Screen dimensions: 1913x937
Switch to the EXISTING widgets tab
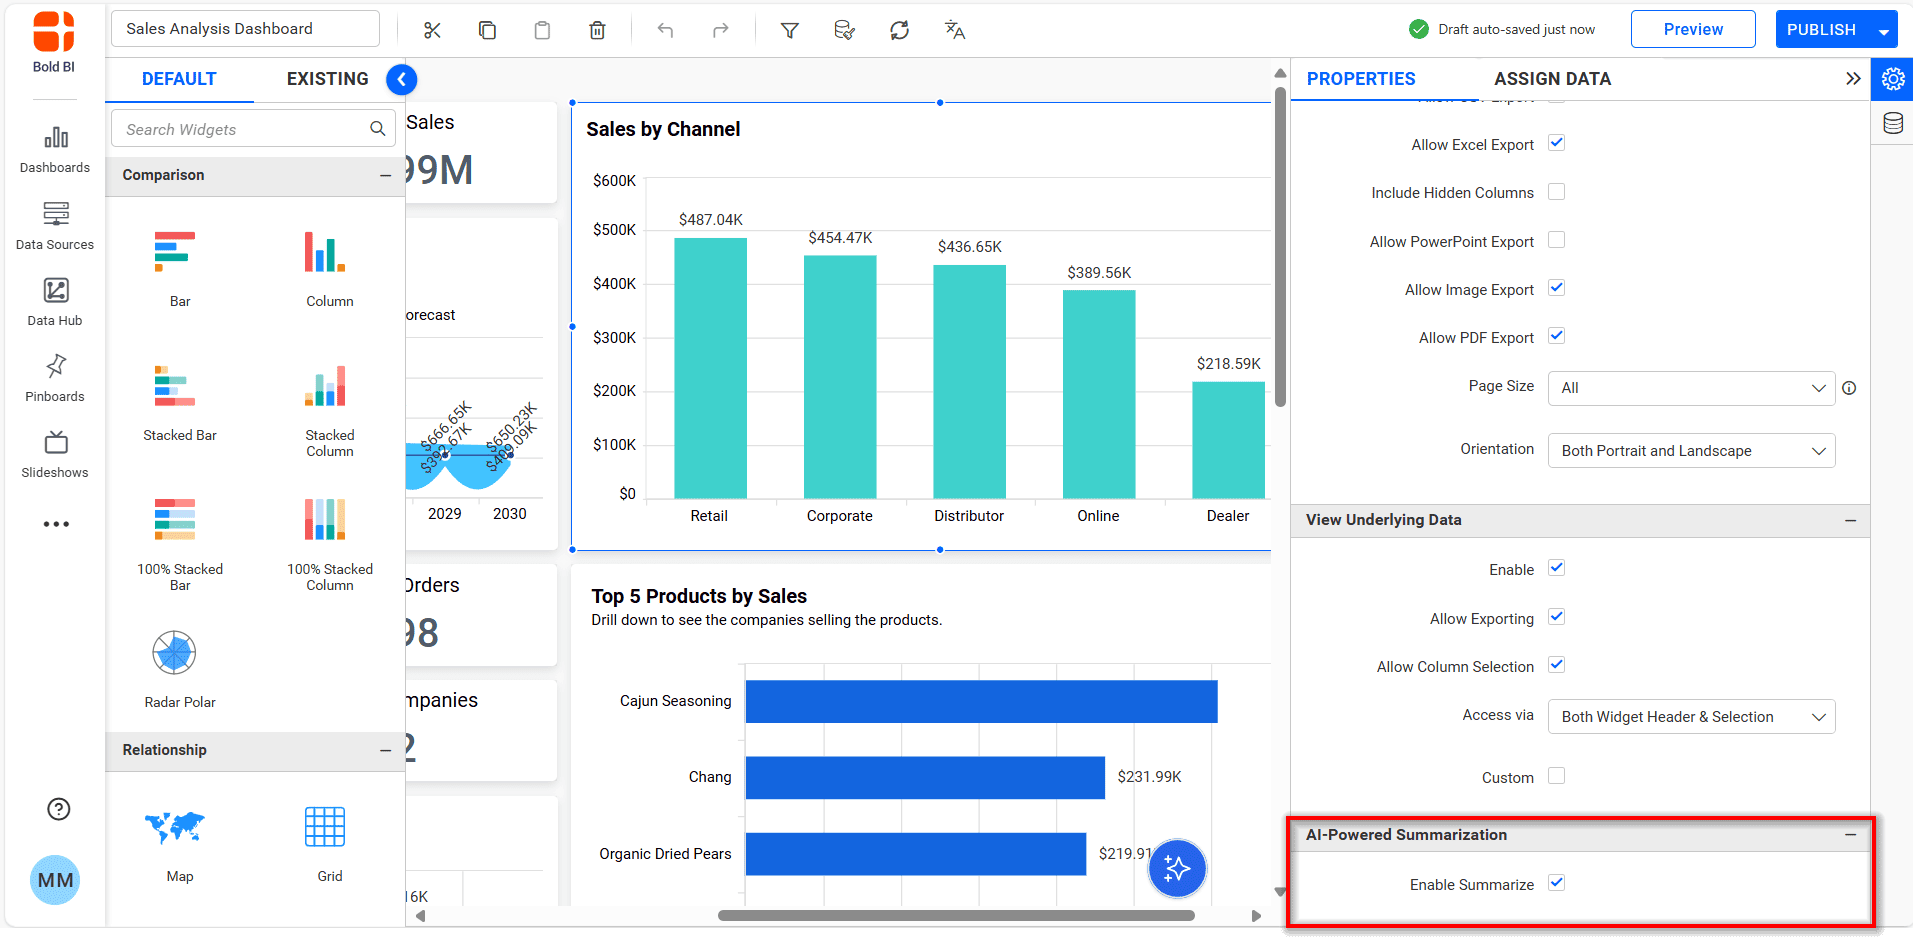(x=327, y=79)
